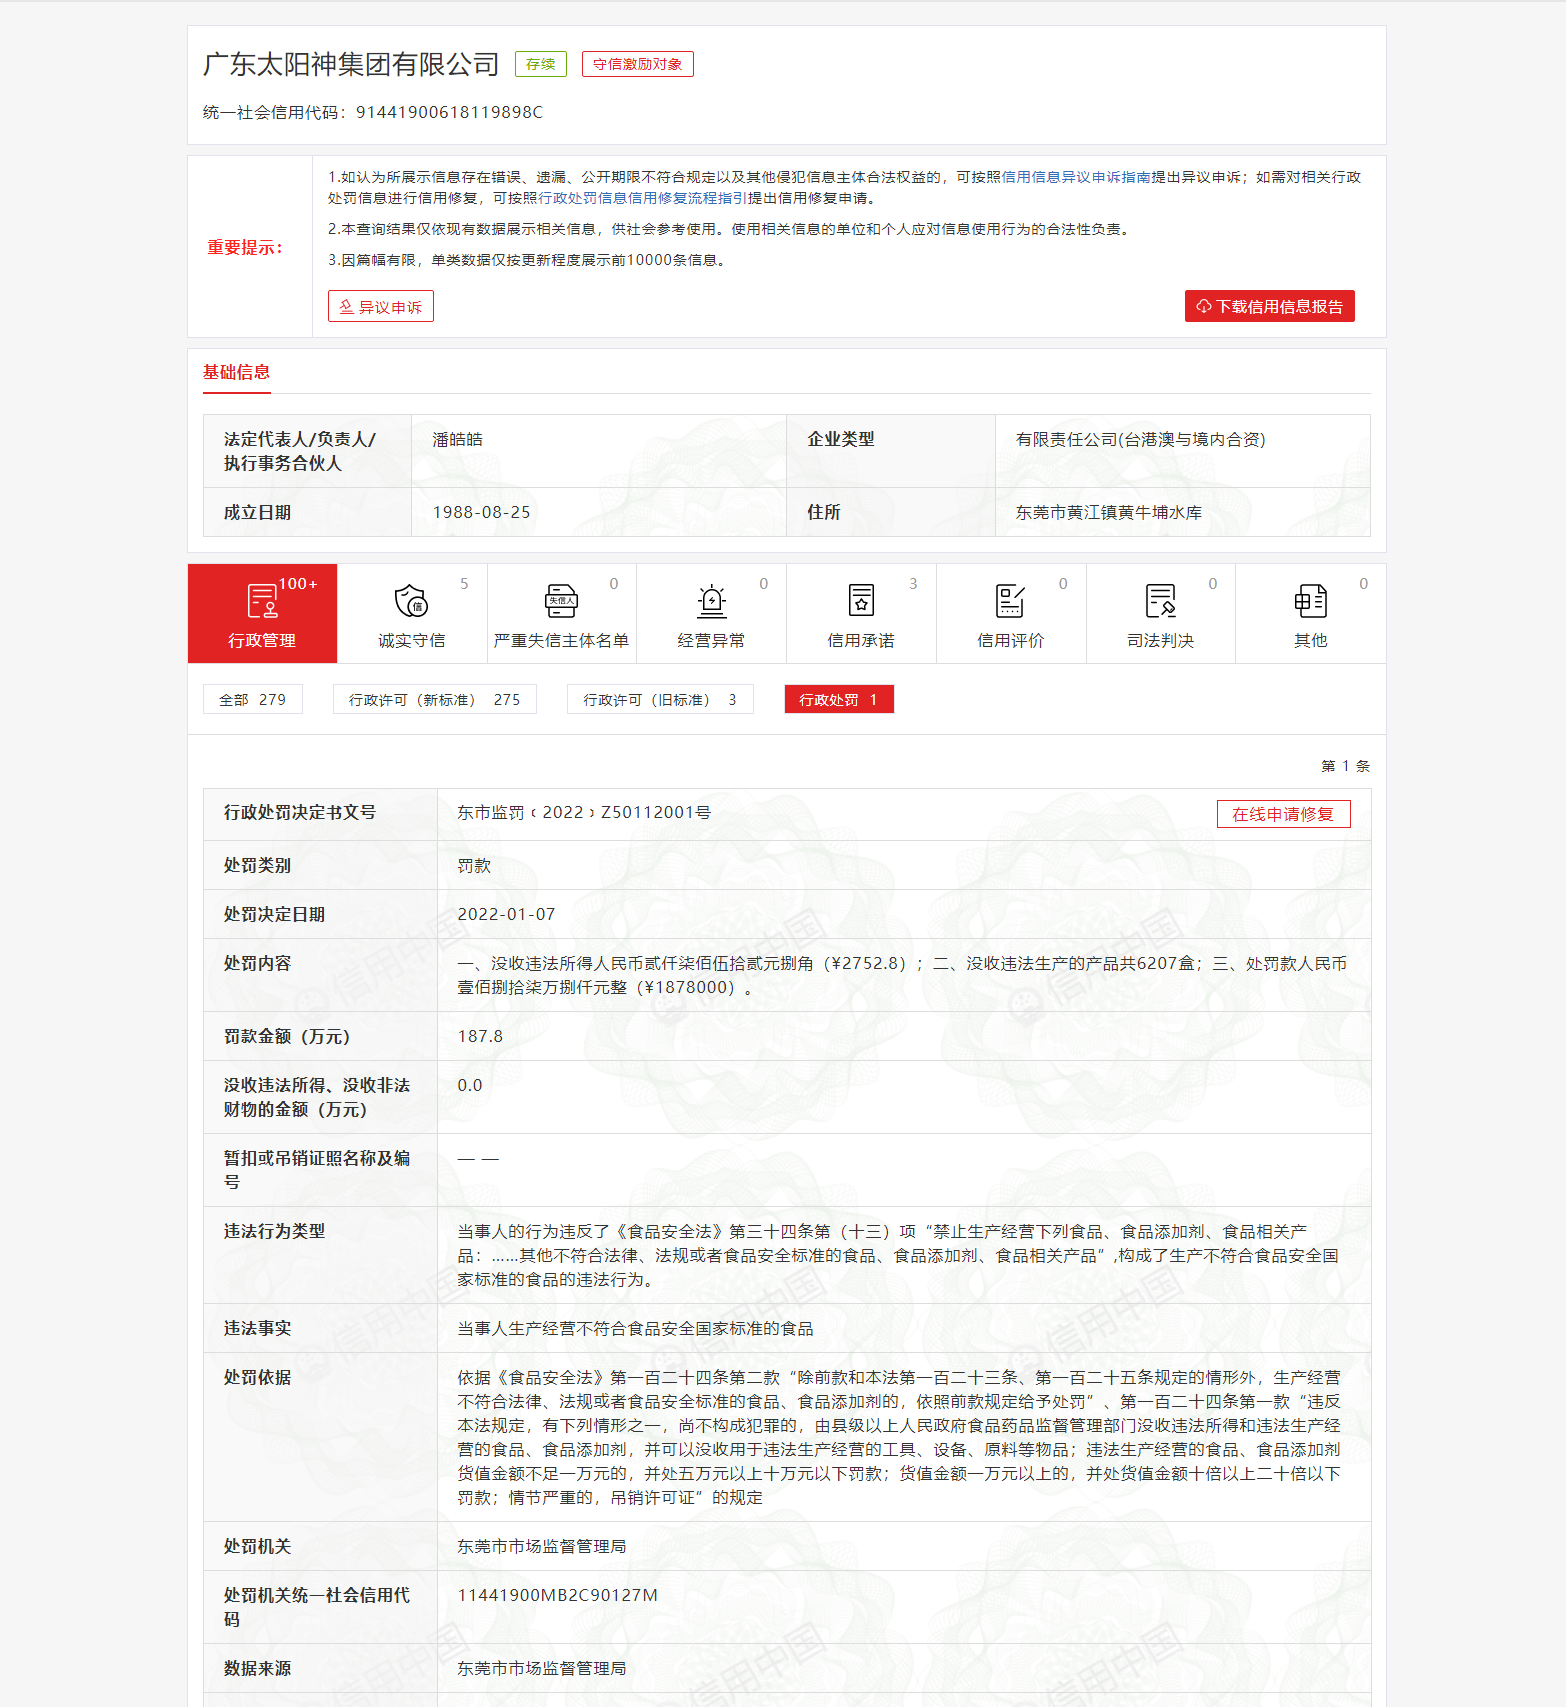This screenshot has width=1566, height=1707.
Task: Click establishment date 1988-08-25
Action: tap(482, 512)
